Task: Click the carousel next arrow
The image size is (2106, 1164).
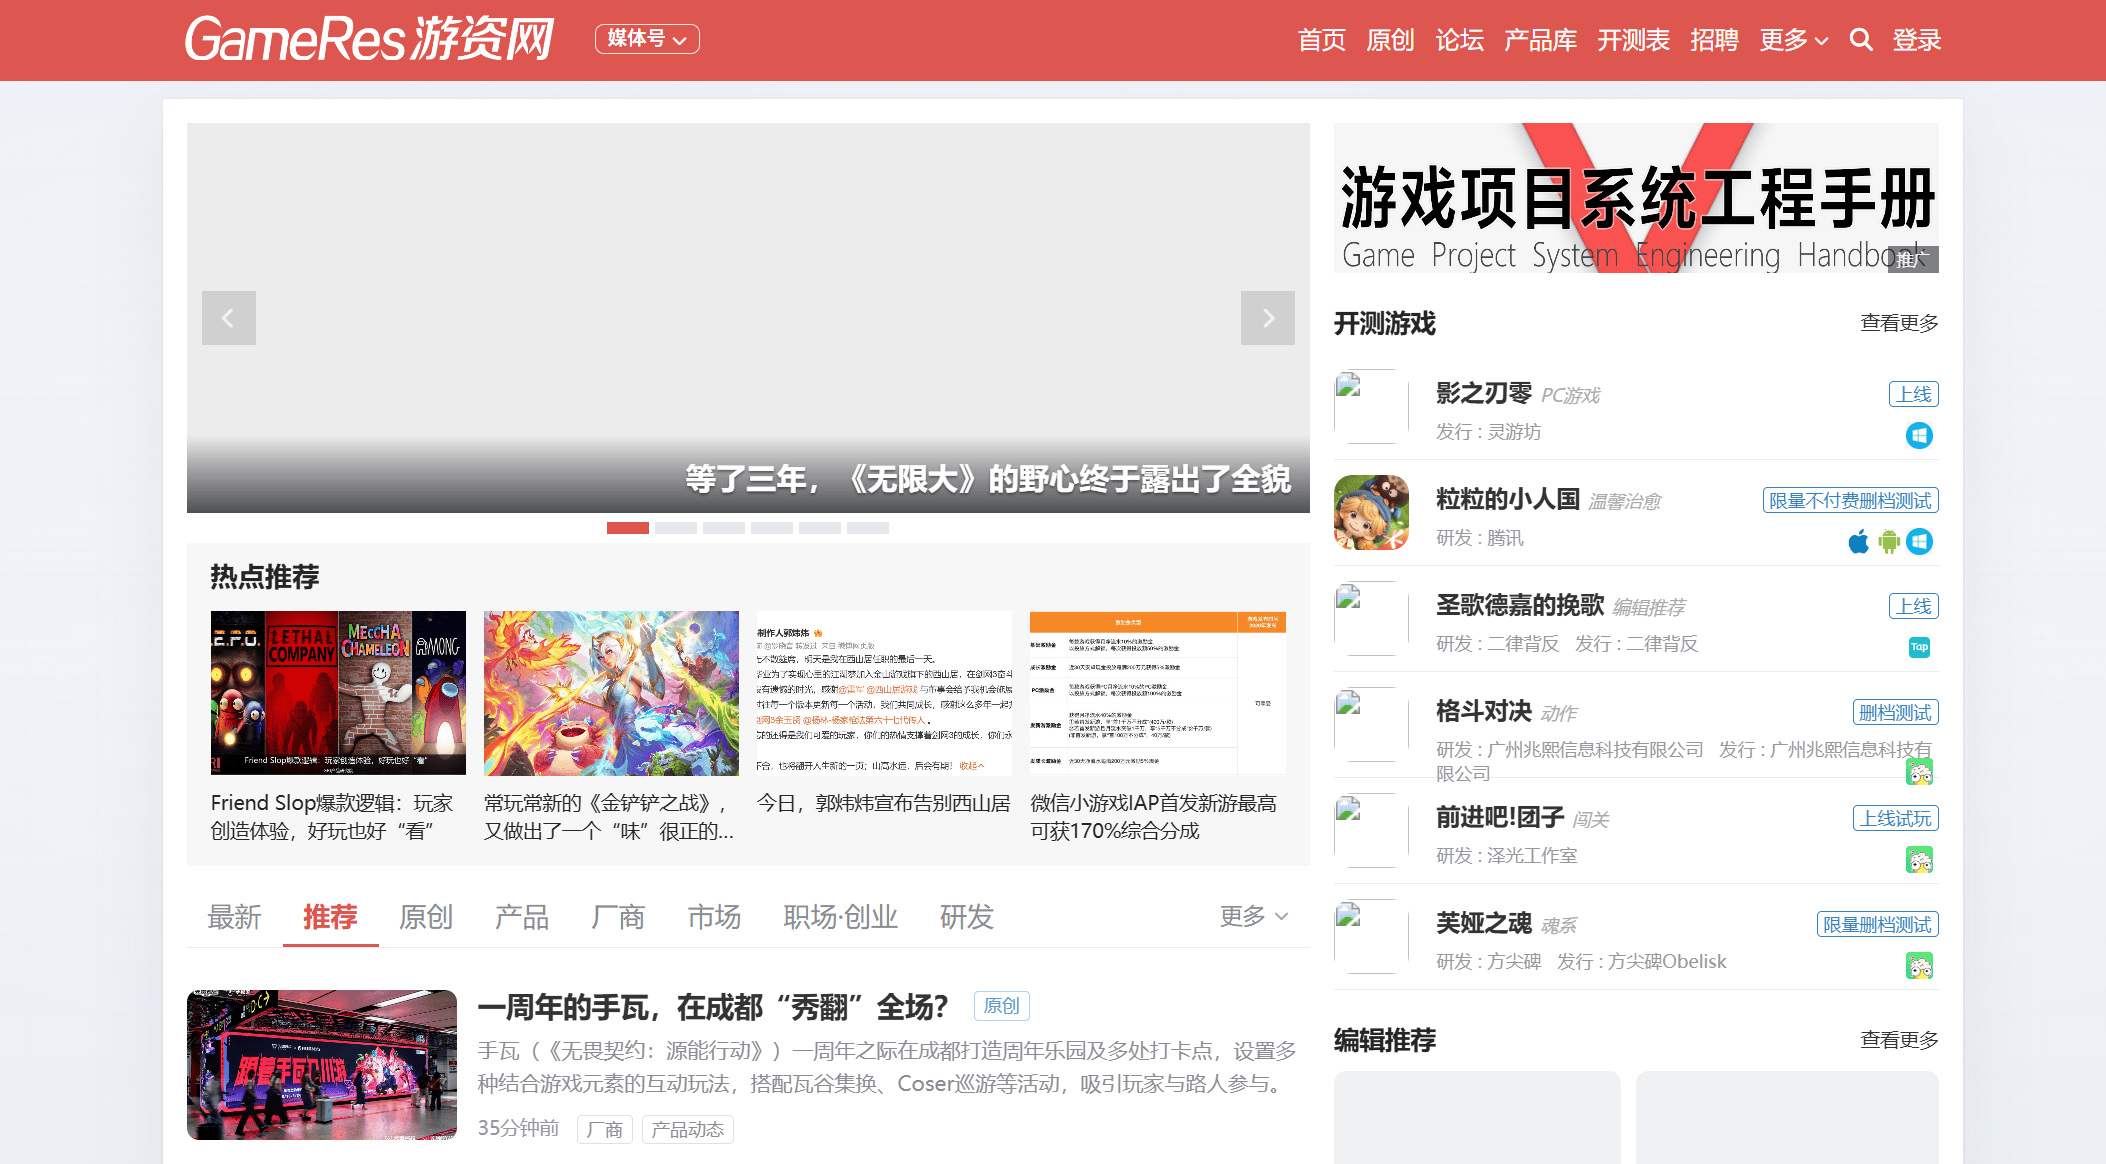Action: point(1268,318)
